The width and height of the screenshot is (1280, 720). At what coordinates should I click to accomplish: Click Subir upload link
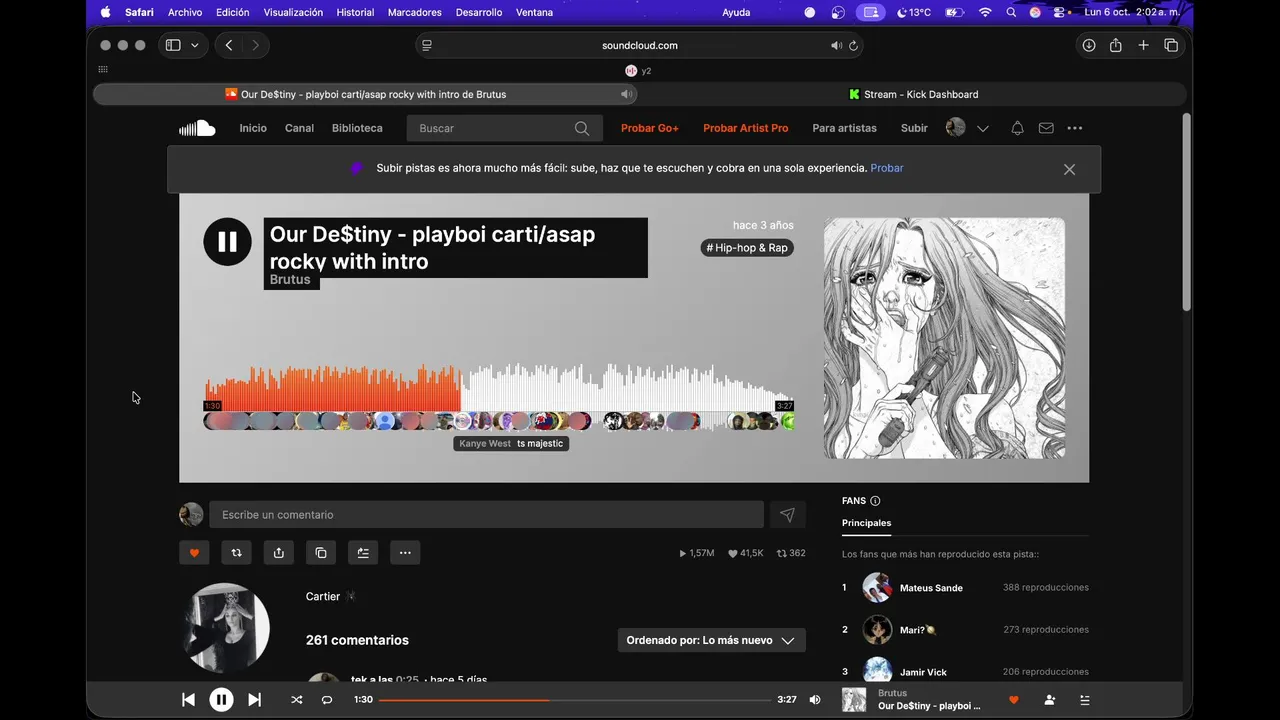914,128
